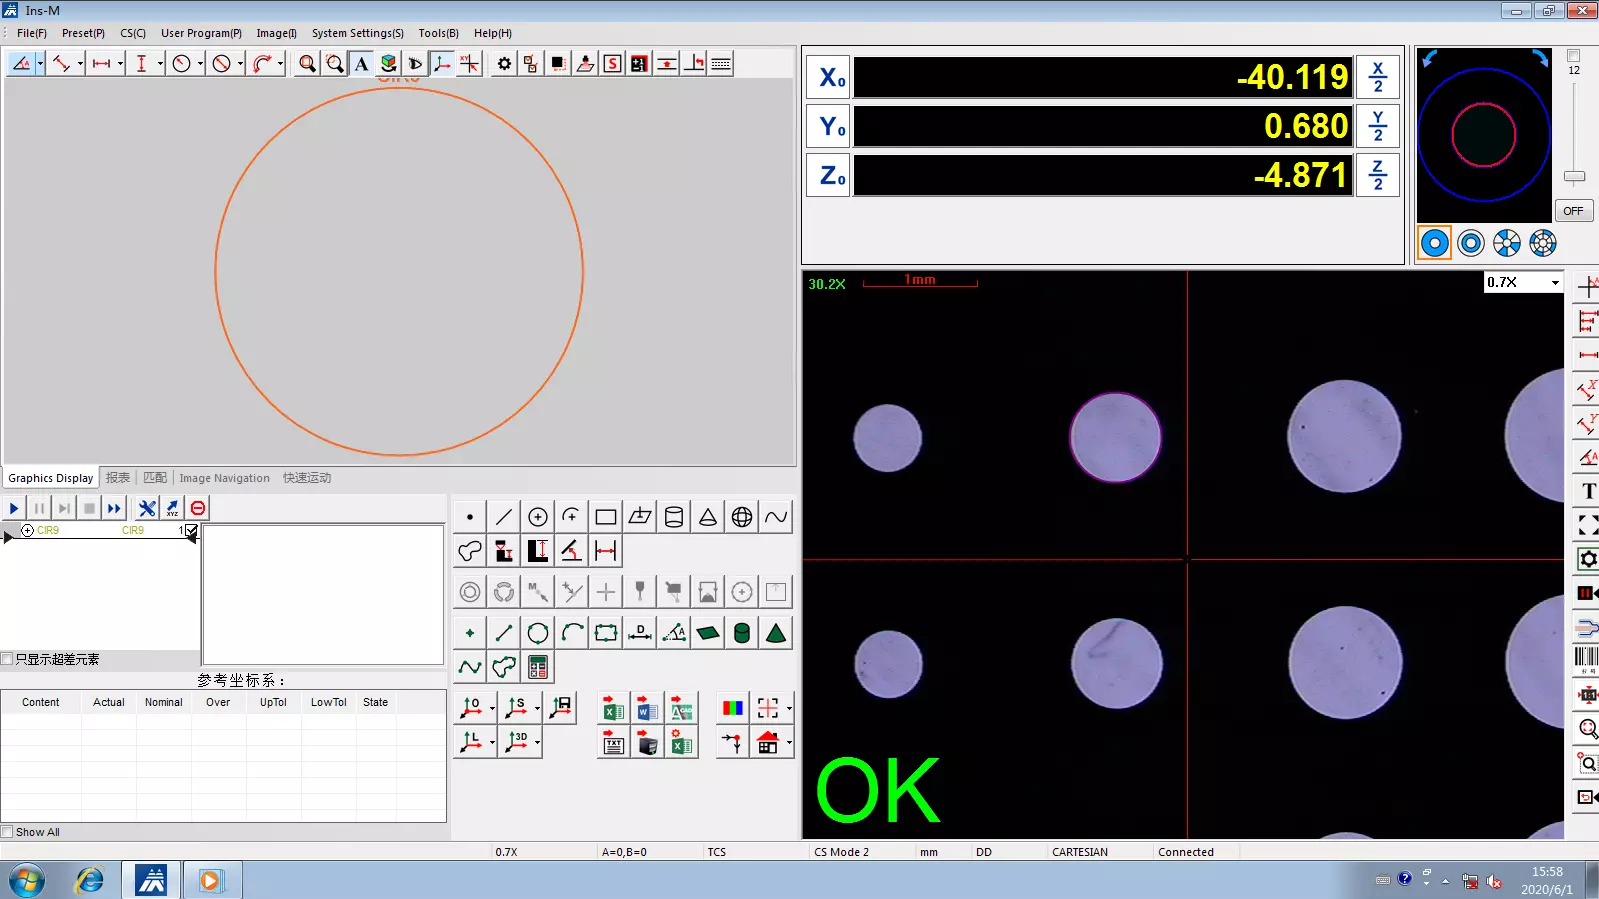Export the report to Word
Screen dimensions: 1599x899
click(647, 709)
